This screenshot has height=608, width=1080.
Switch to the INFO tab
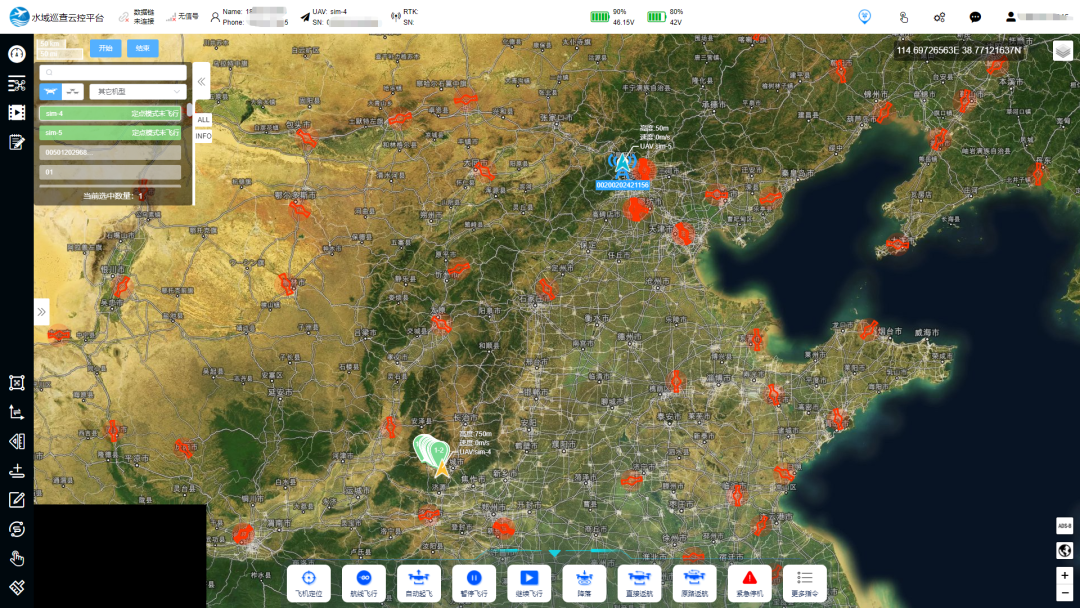pos(203,136)
